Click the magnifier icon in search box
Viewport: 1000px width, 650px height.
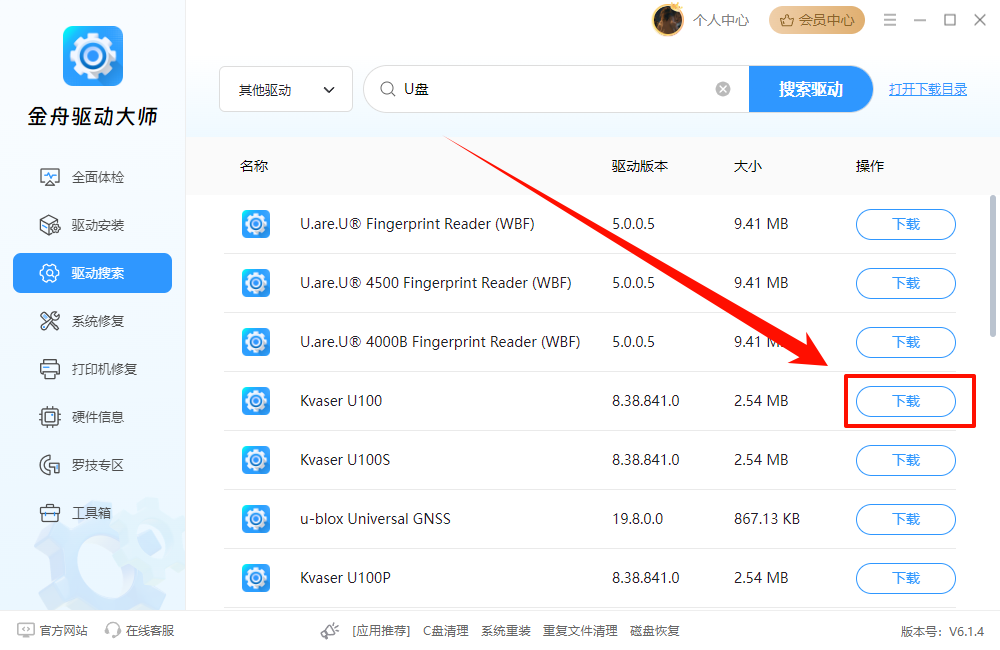point(387,89)
